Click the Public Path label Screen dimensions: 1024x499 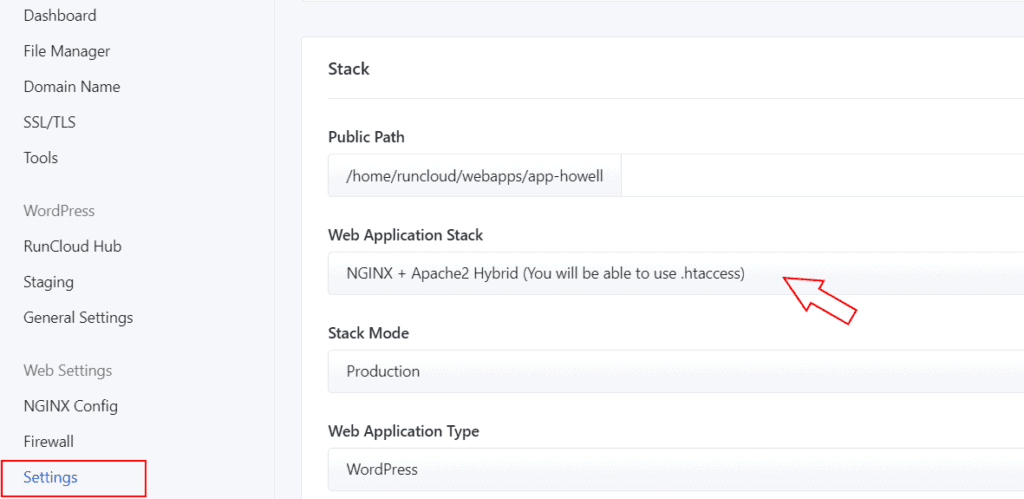(366, 137)
